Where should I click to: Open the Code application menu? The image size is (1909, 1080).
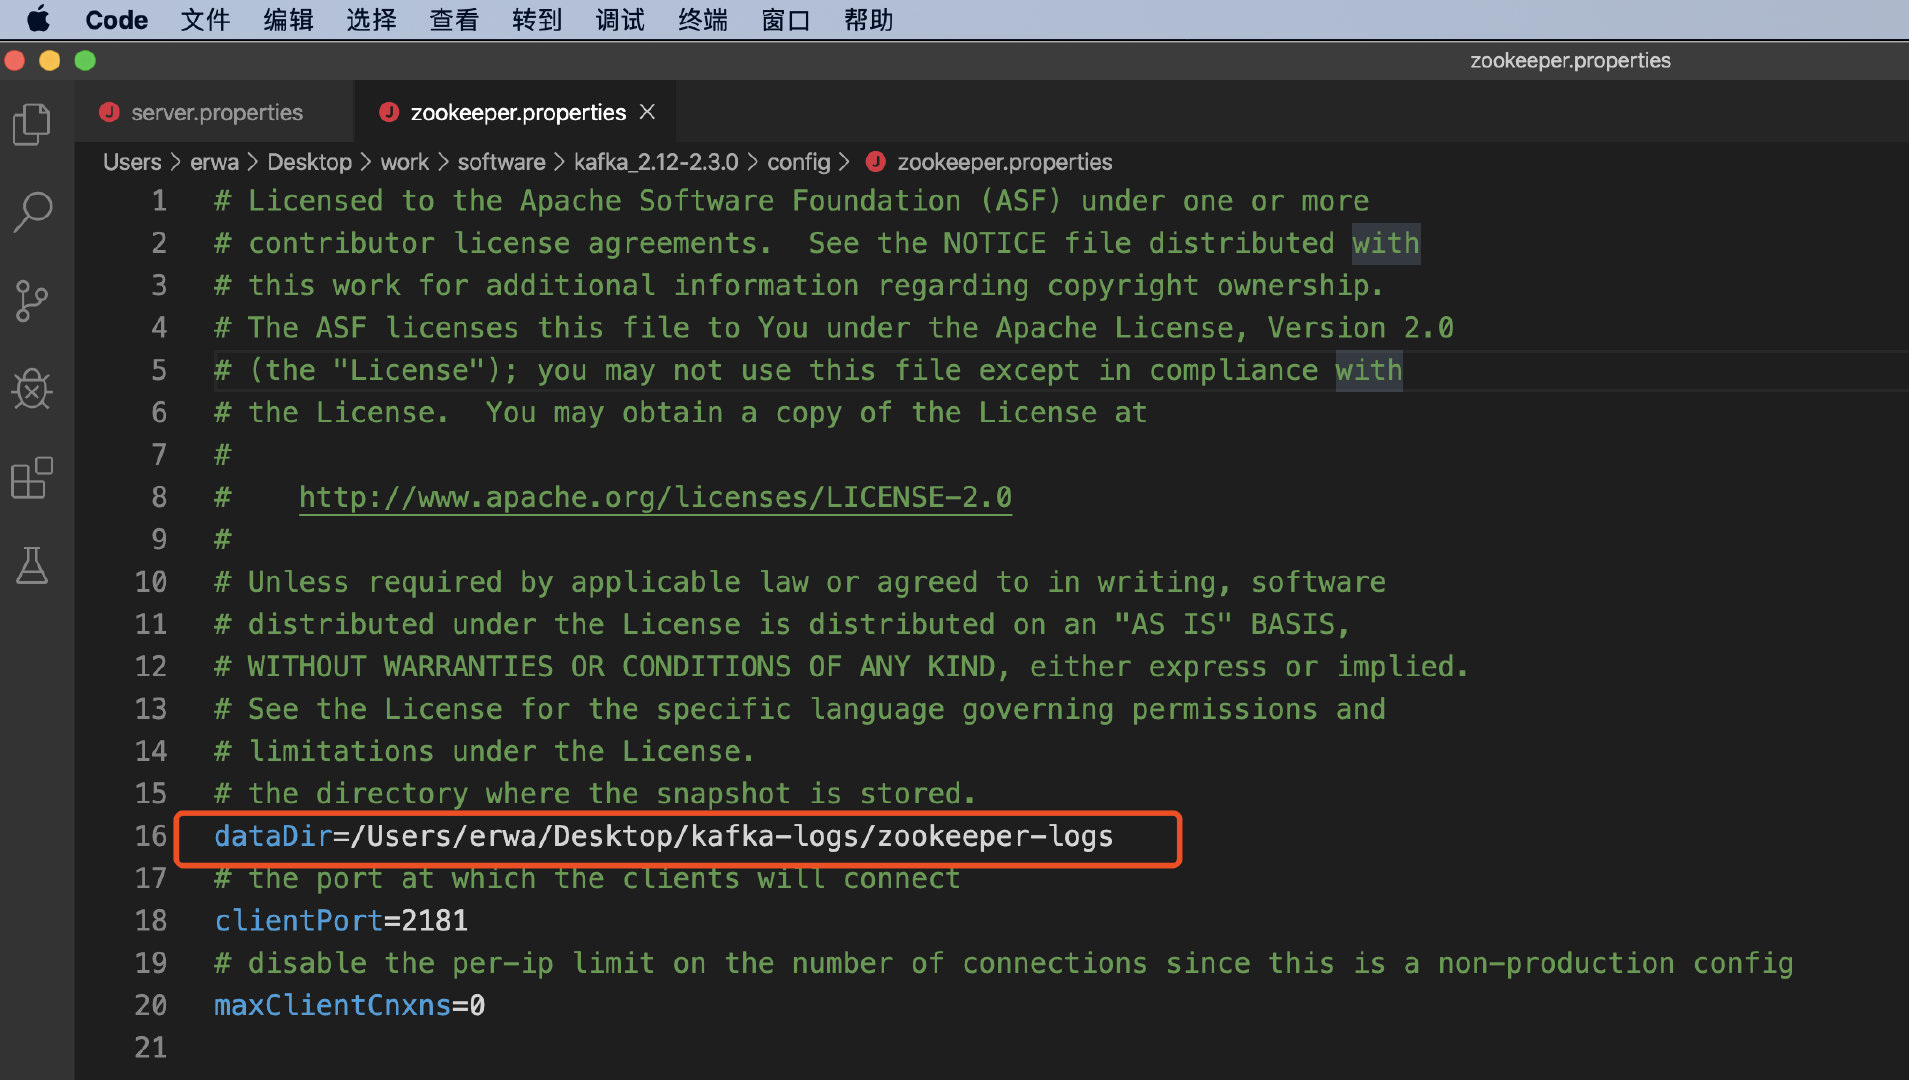116,19
